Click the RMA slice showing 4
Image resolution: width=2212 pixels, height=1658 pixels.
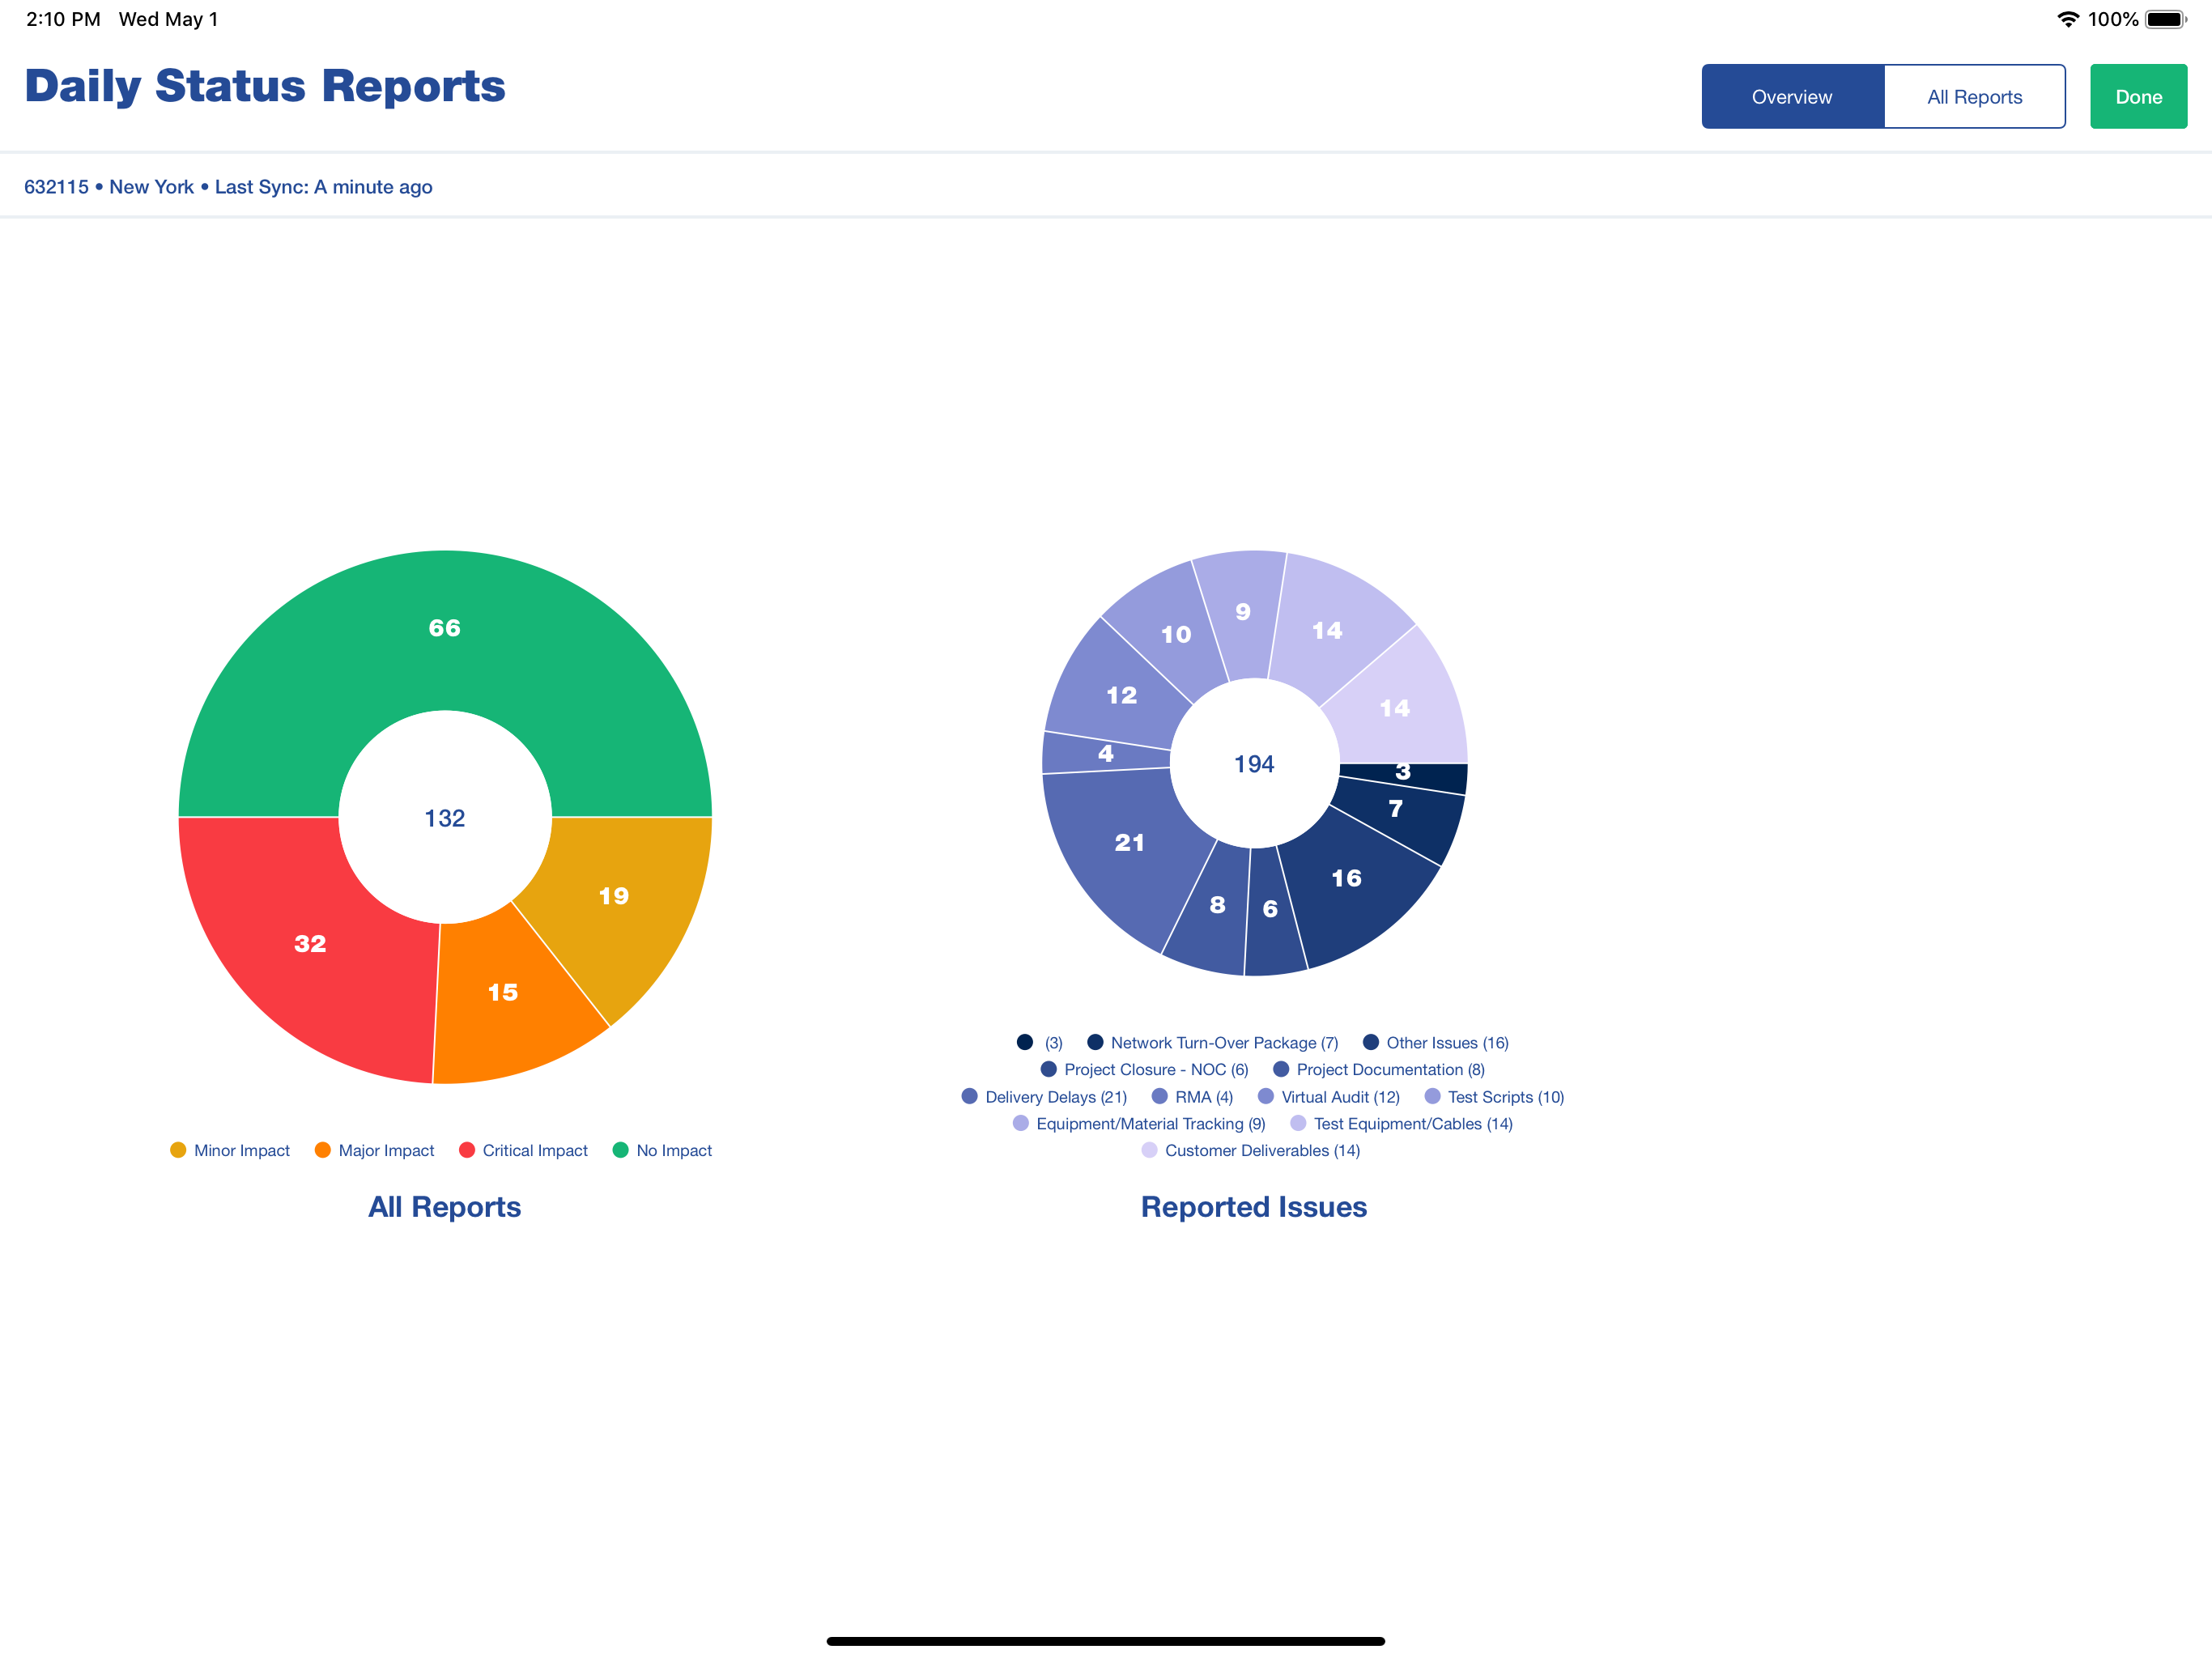tap(1105, 753)
